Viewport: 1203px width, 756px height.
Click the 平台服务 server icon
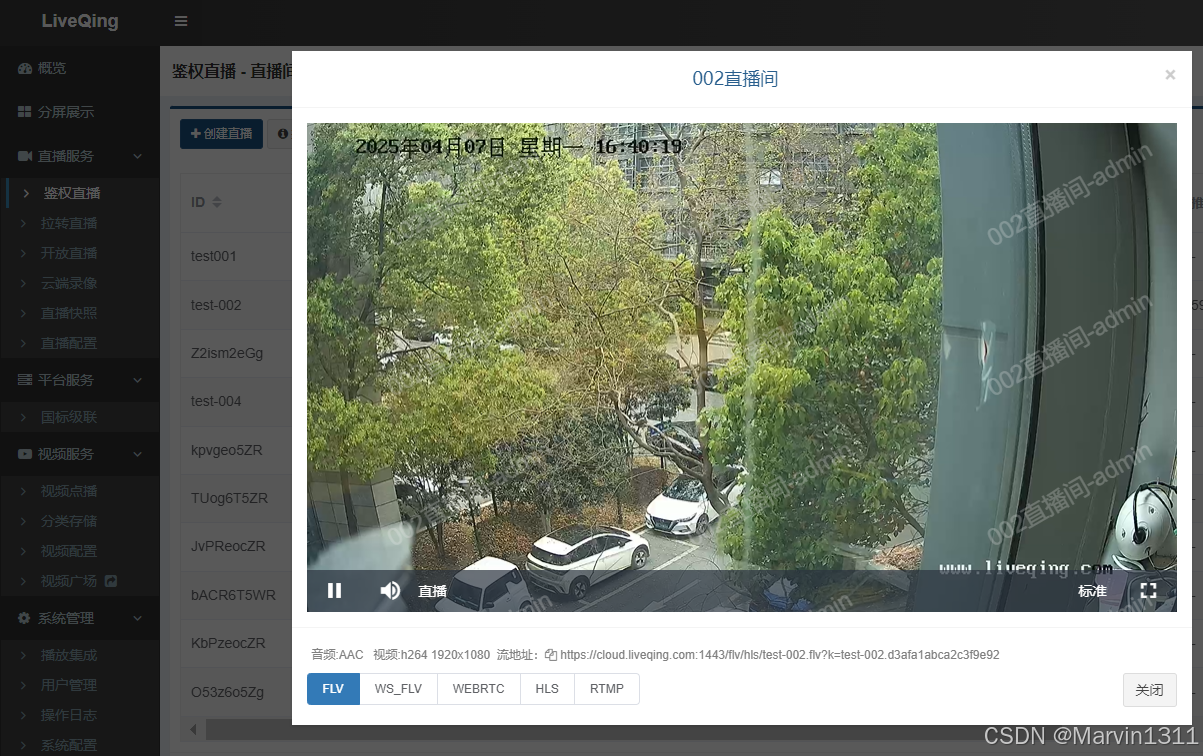25,380
